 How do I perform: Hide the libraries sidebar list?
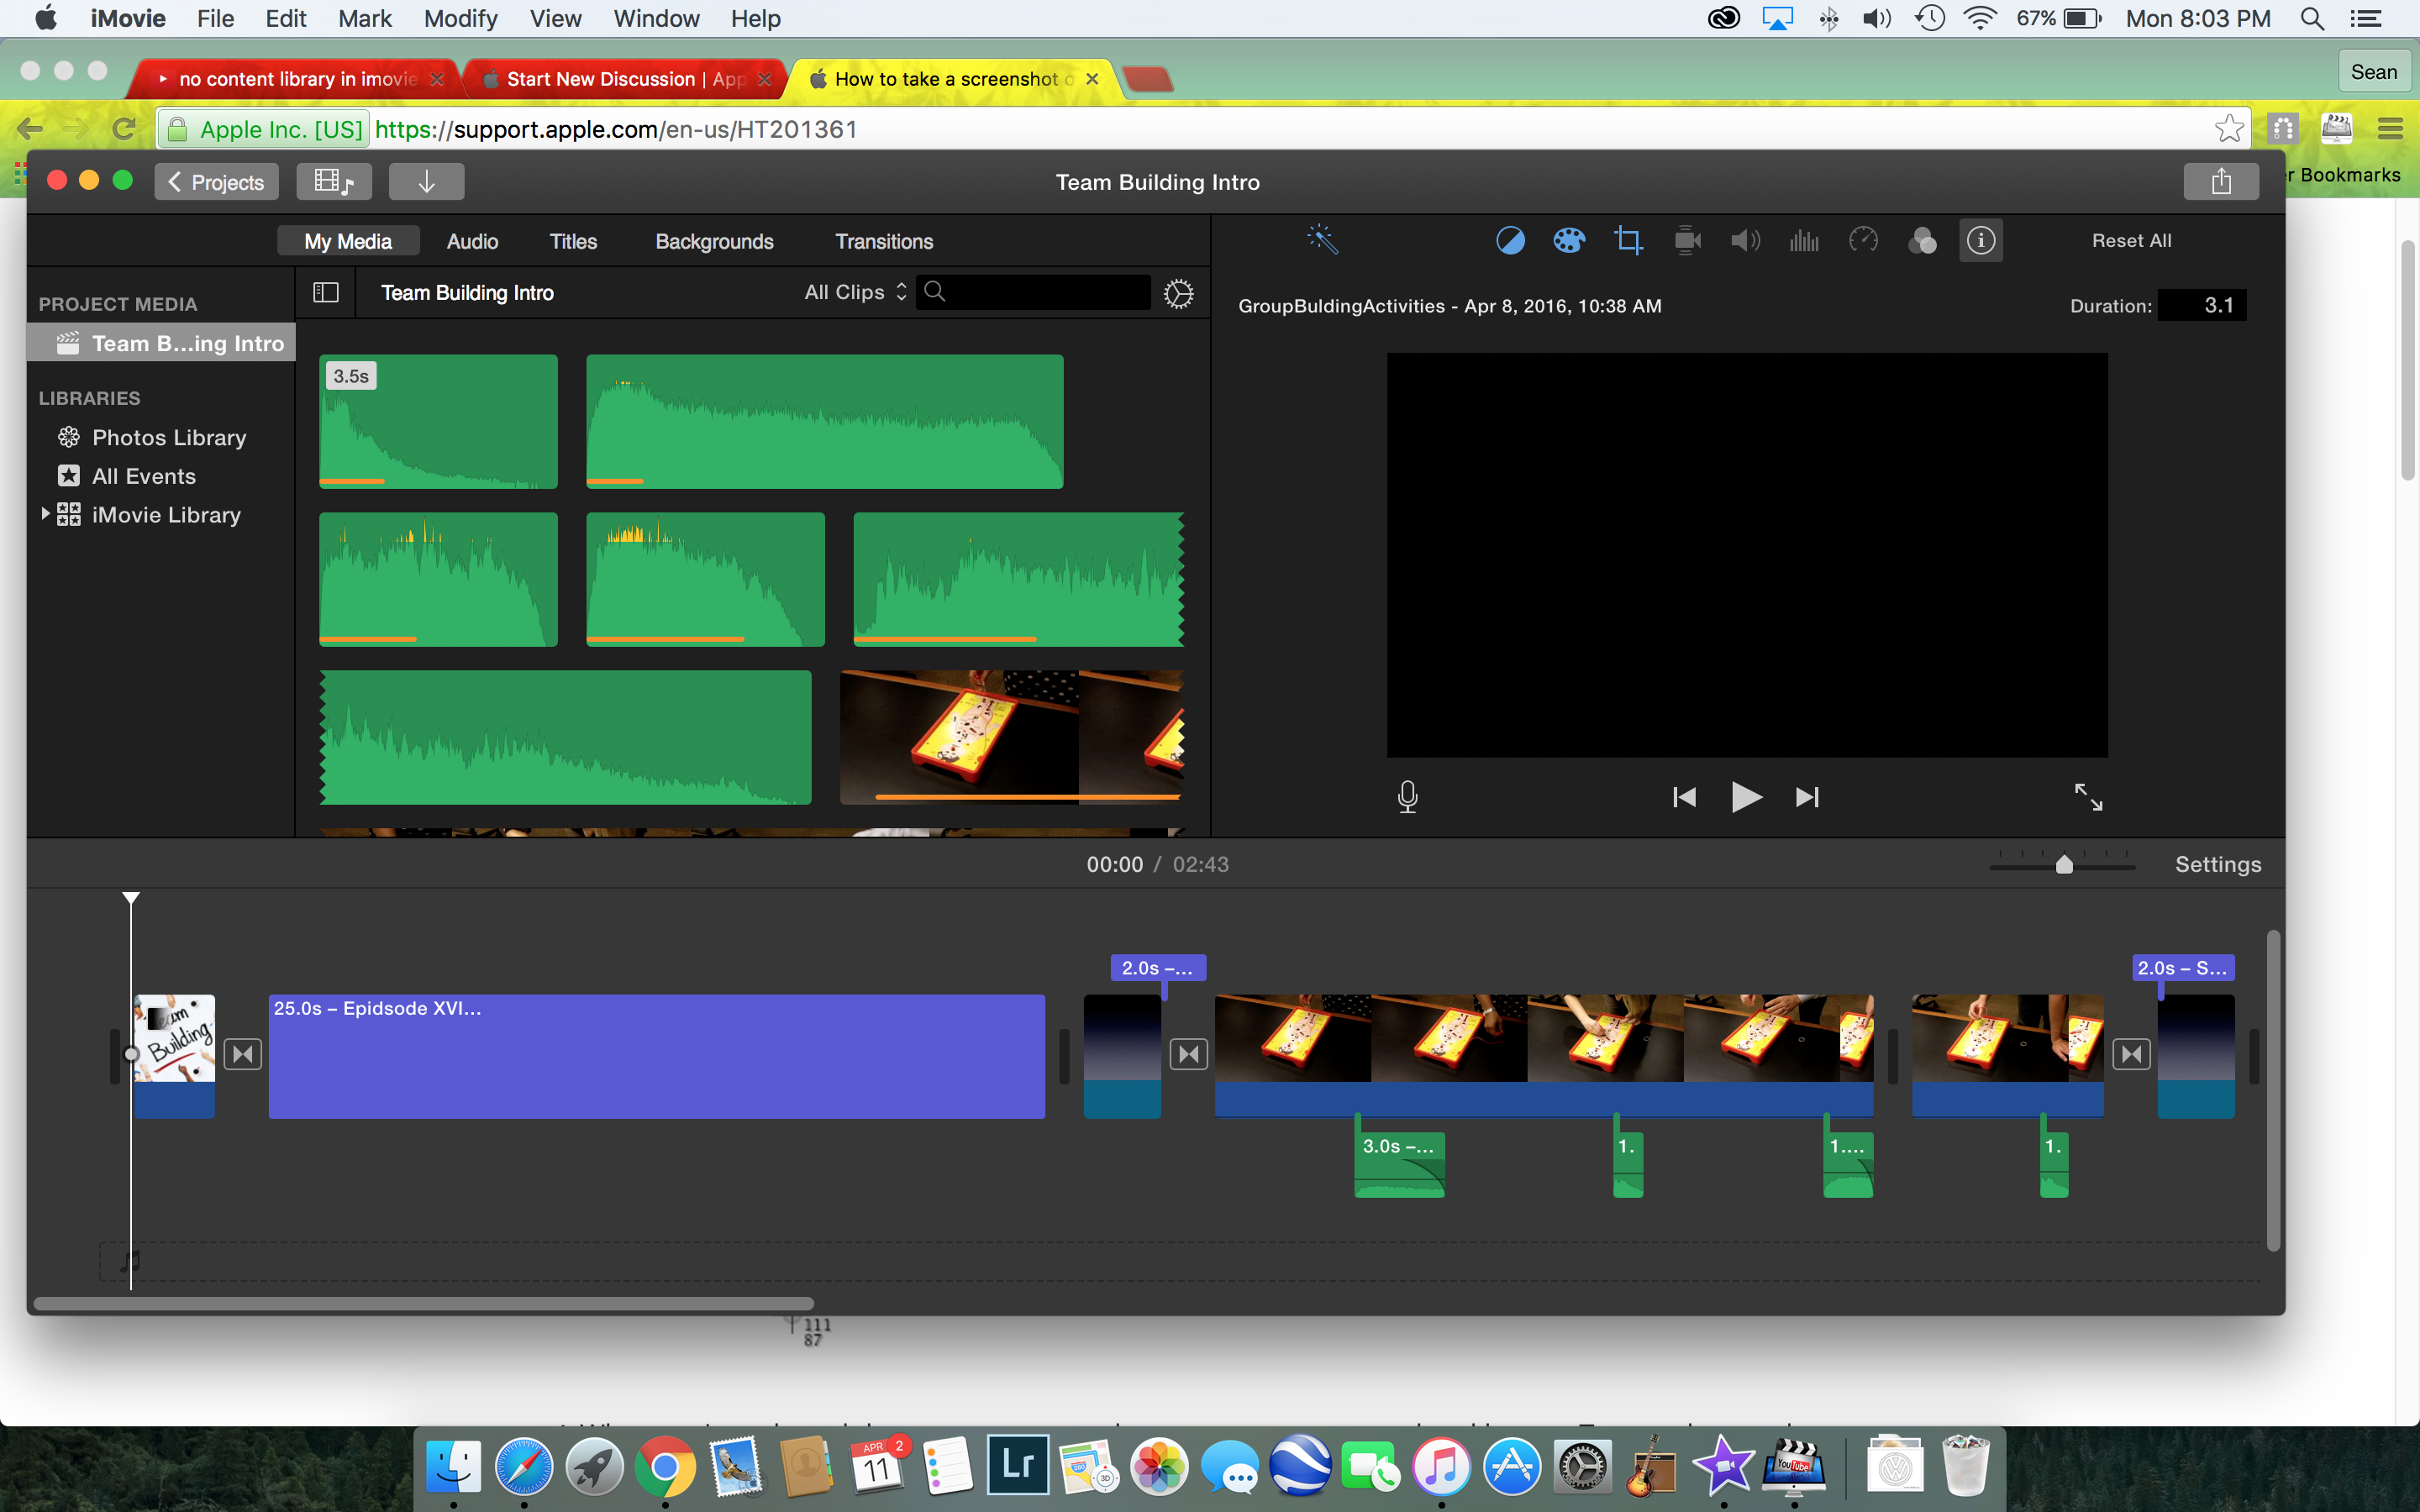326,292
